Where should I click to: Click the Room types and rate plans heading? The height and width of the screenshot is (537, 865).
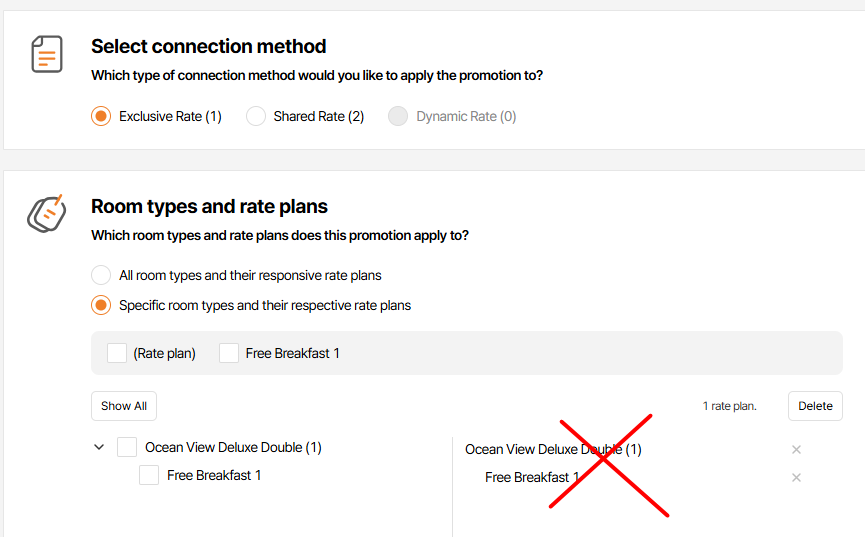209,206
